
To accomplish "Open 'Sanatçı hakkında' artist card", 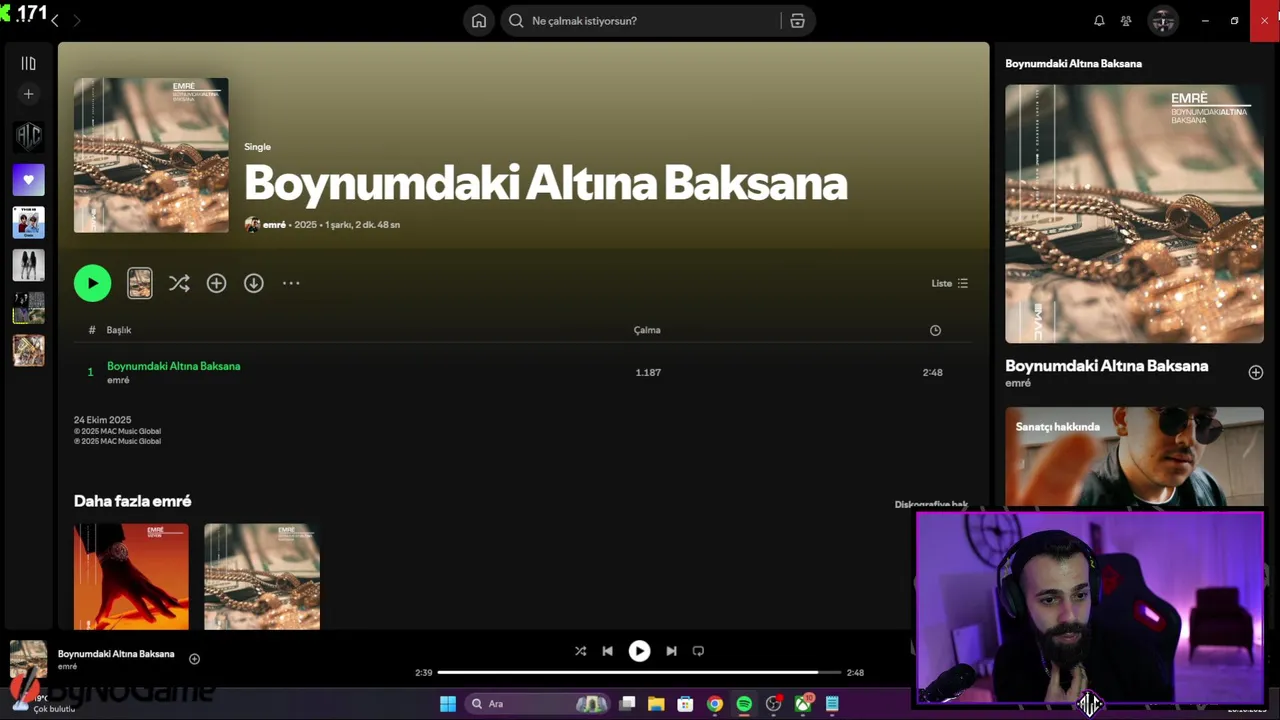I will (x=1134, y=457).
